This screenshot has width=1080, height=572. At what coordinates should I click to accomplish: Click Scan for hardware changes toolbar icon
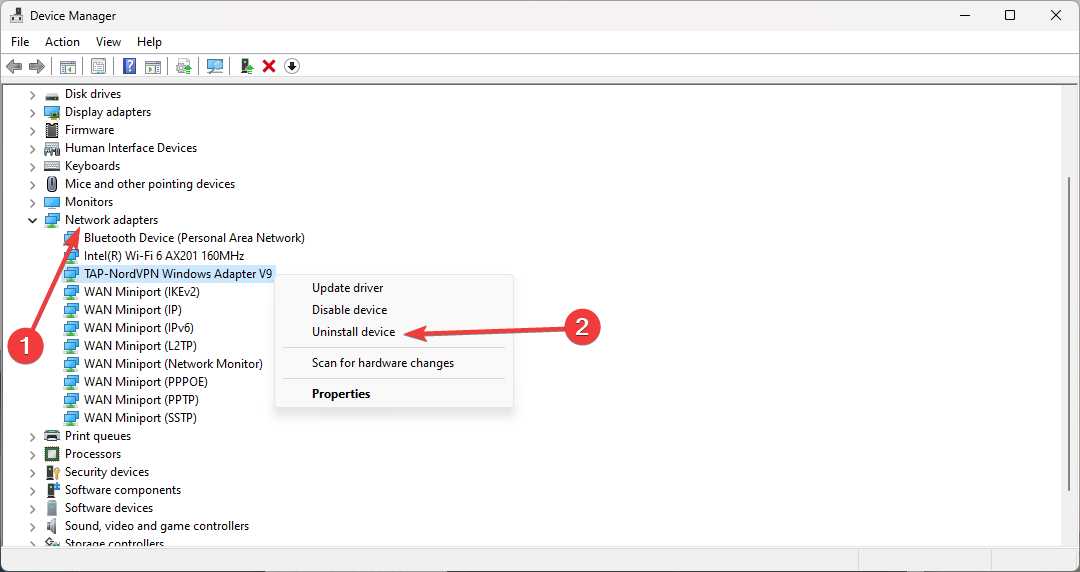[215, 66]
